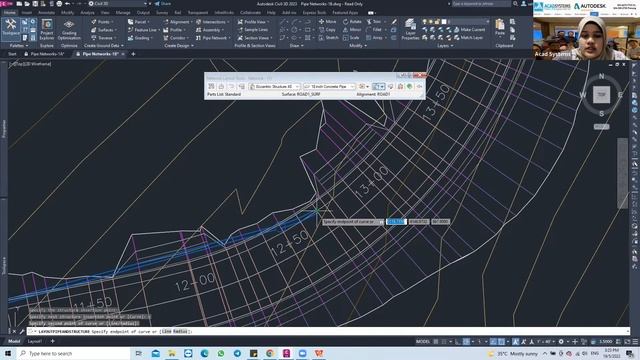Toggle layer on/off lightbulb icon
The width and height of the screenshot is (640, 360).
click(424, 22)
